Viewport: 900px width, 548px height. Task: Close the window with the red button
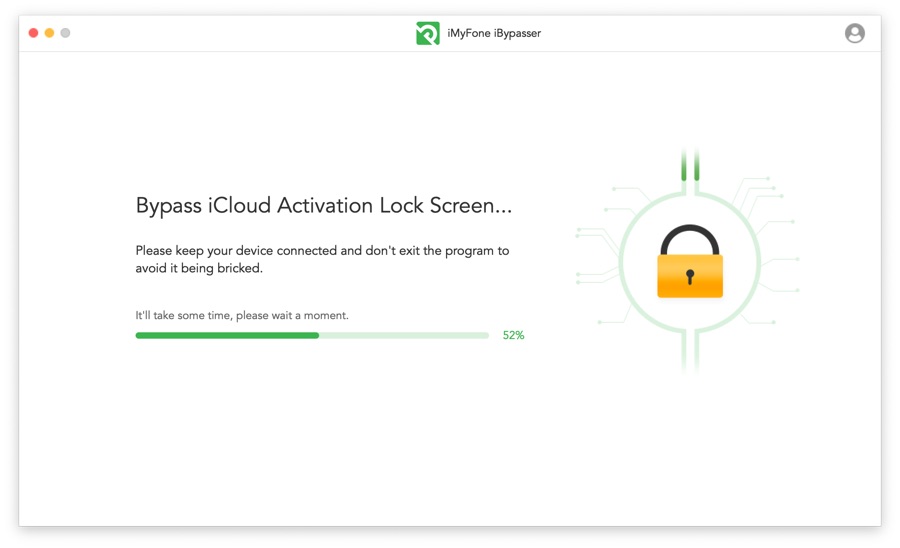click(33, 33)
